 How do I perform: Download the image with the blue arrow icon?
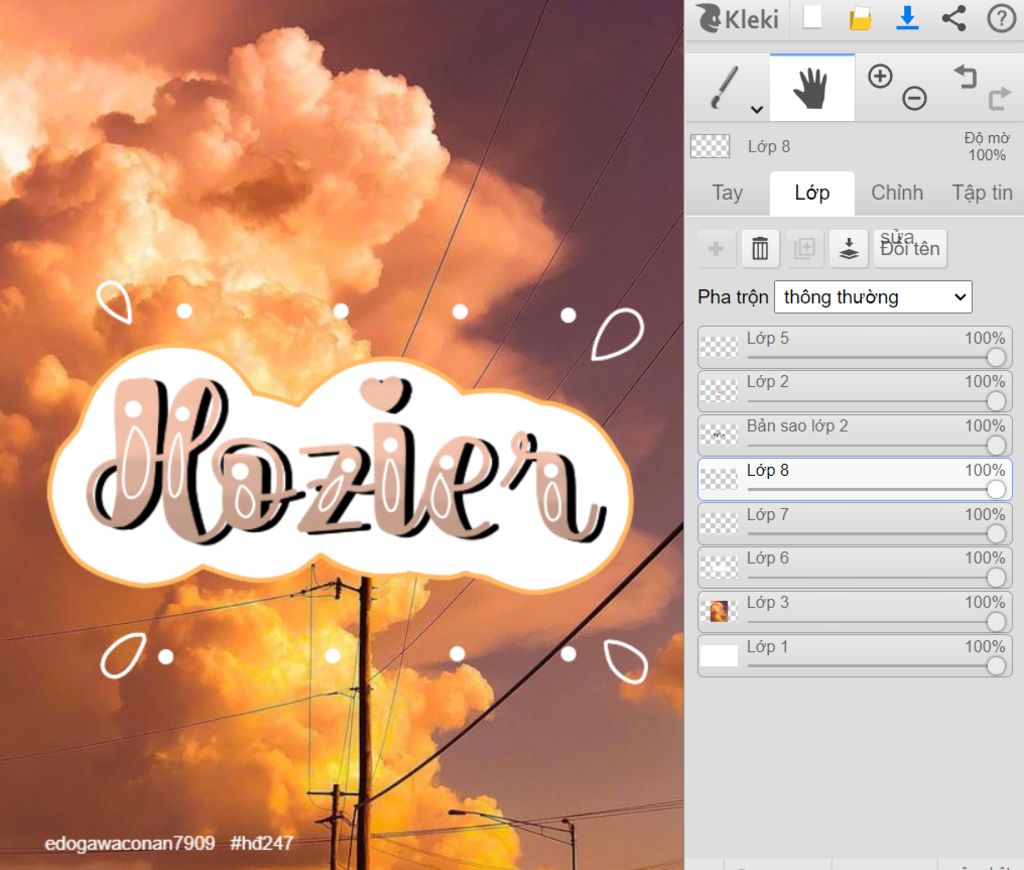click(x=907, y=18)
